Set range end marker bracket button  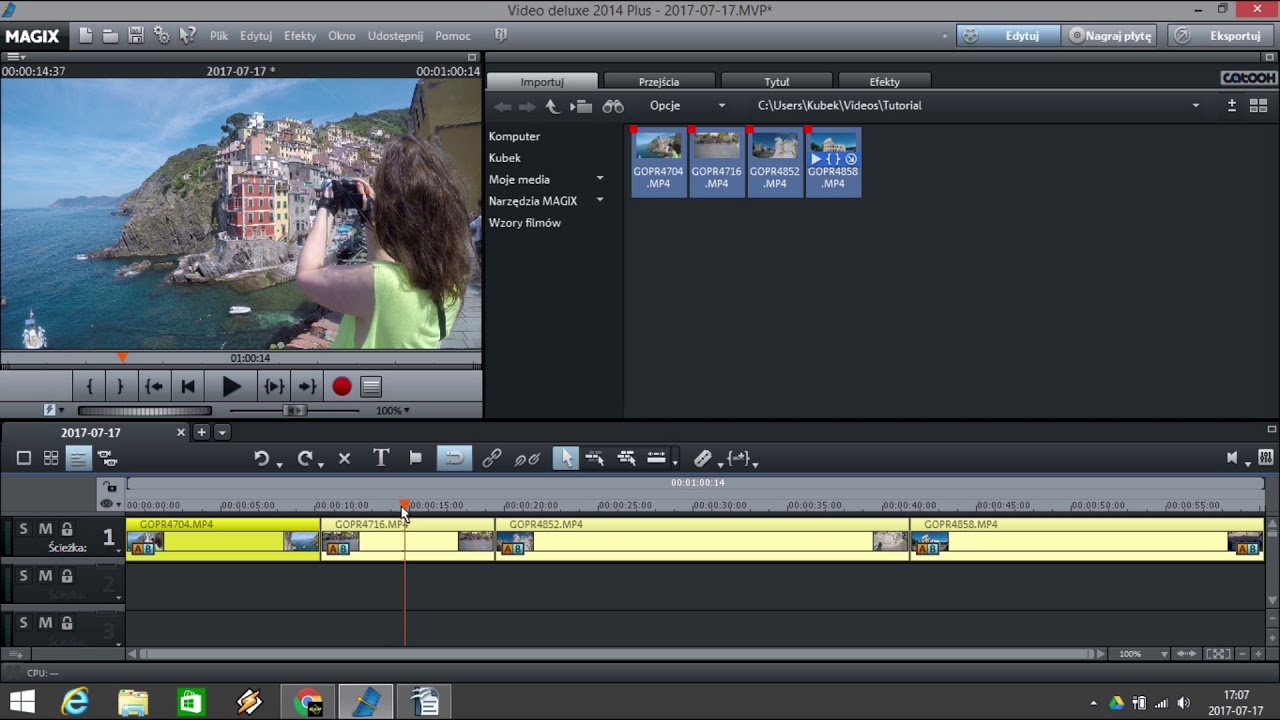120,387
